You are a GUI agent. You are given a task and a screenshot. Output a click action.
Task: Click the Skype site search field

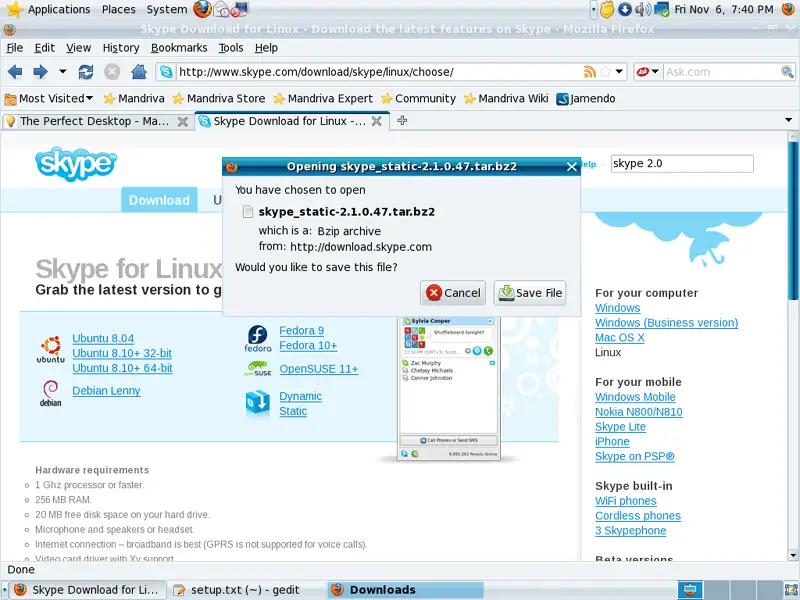[x=682, y=163]
